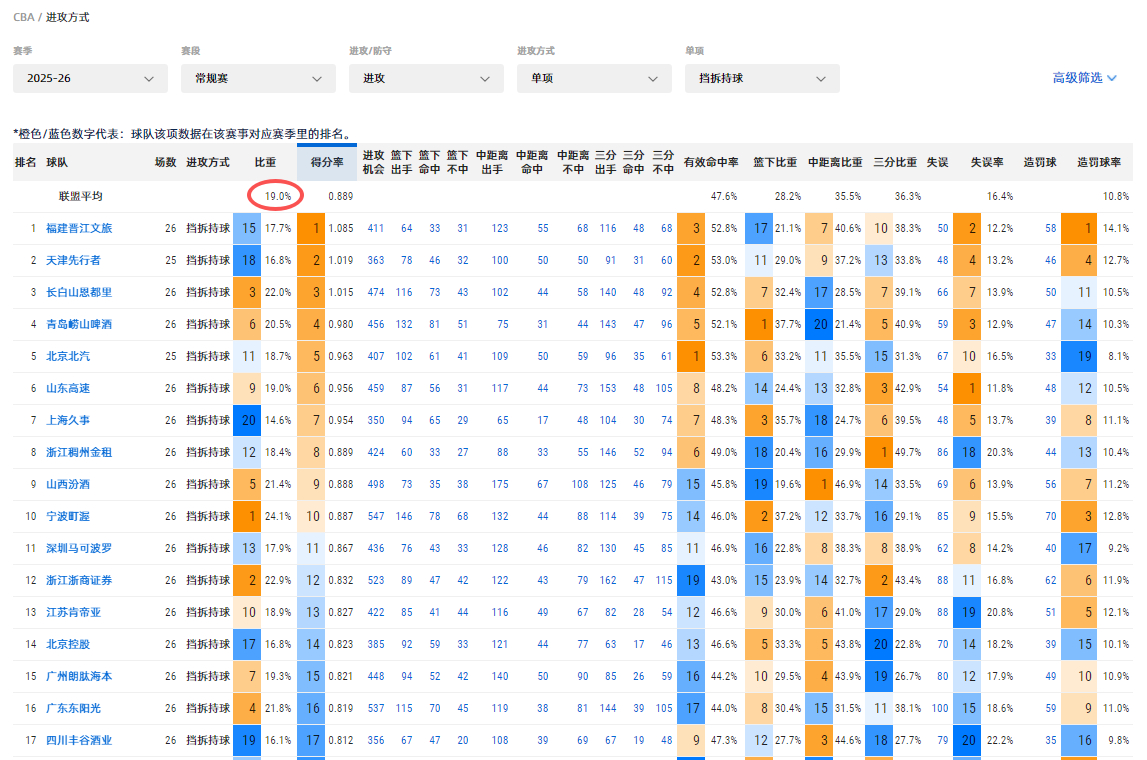
Task: Sort by 有效命中率 column header
Action: [x=711, y=162]
